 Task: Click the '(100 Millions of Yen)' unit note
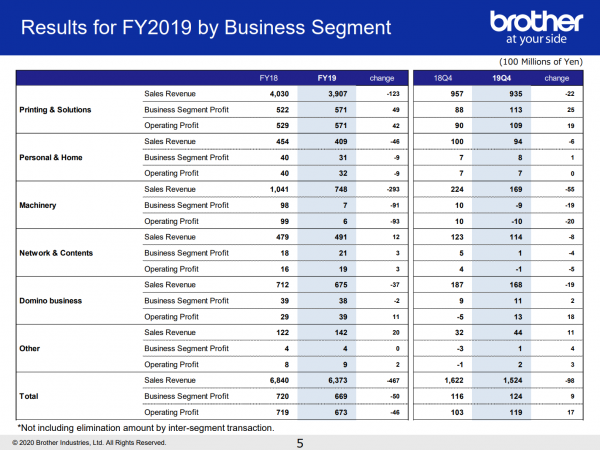click(541, 62)
